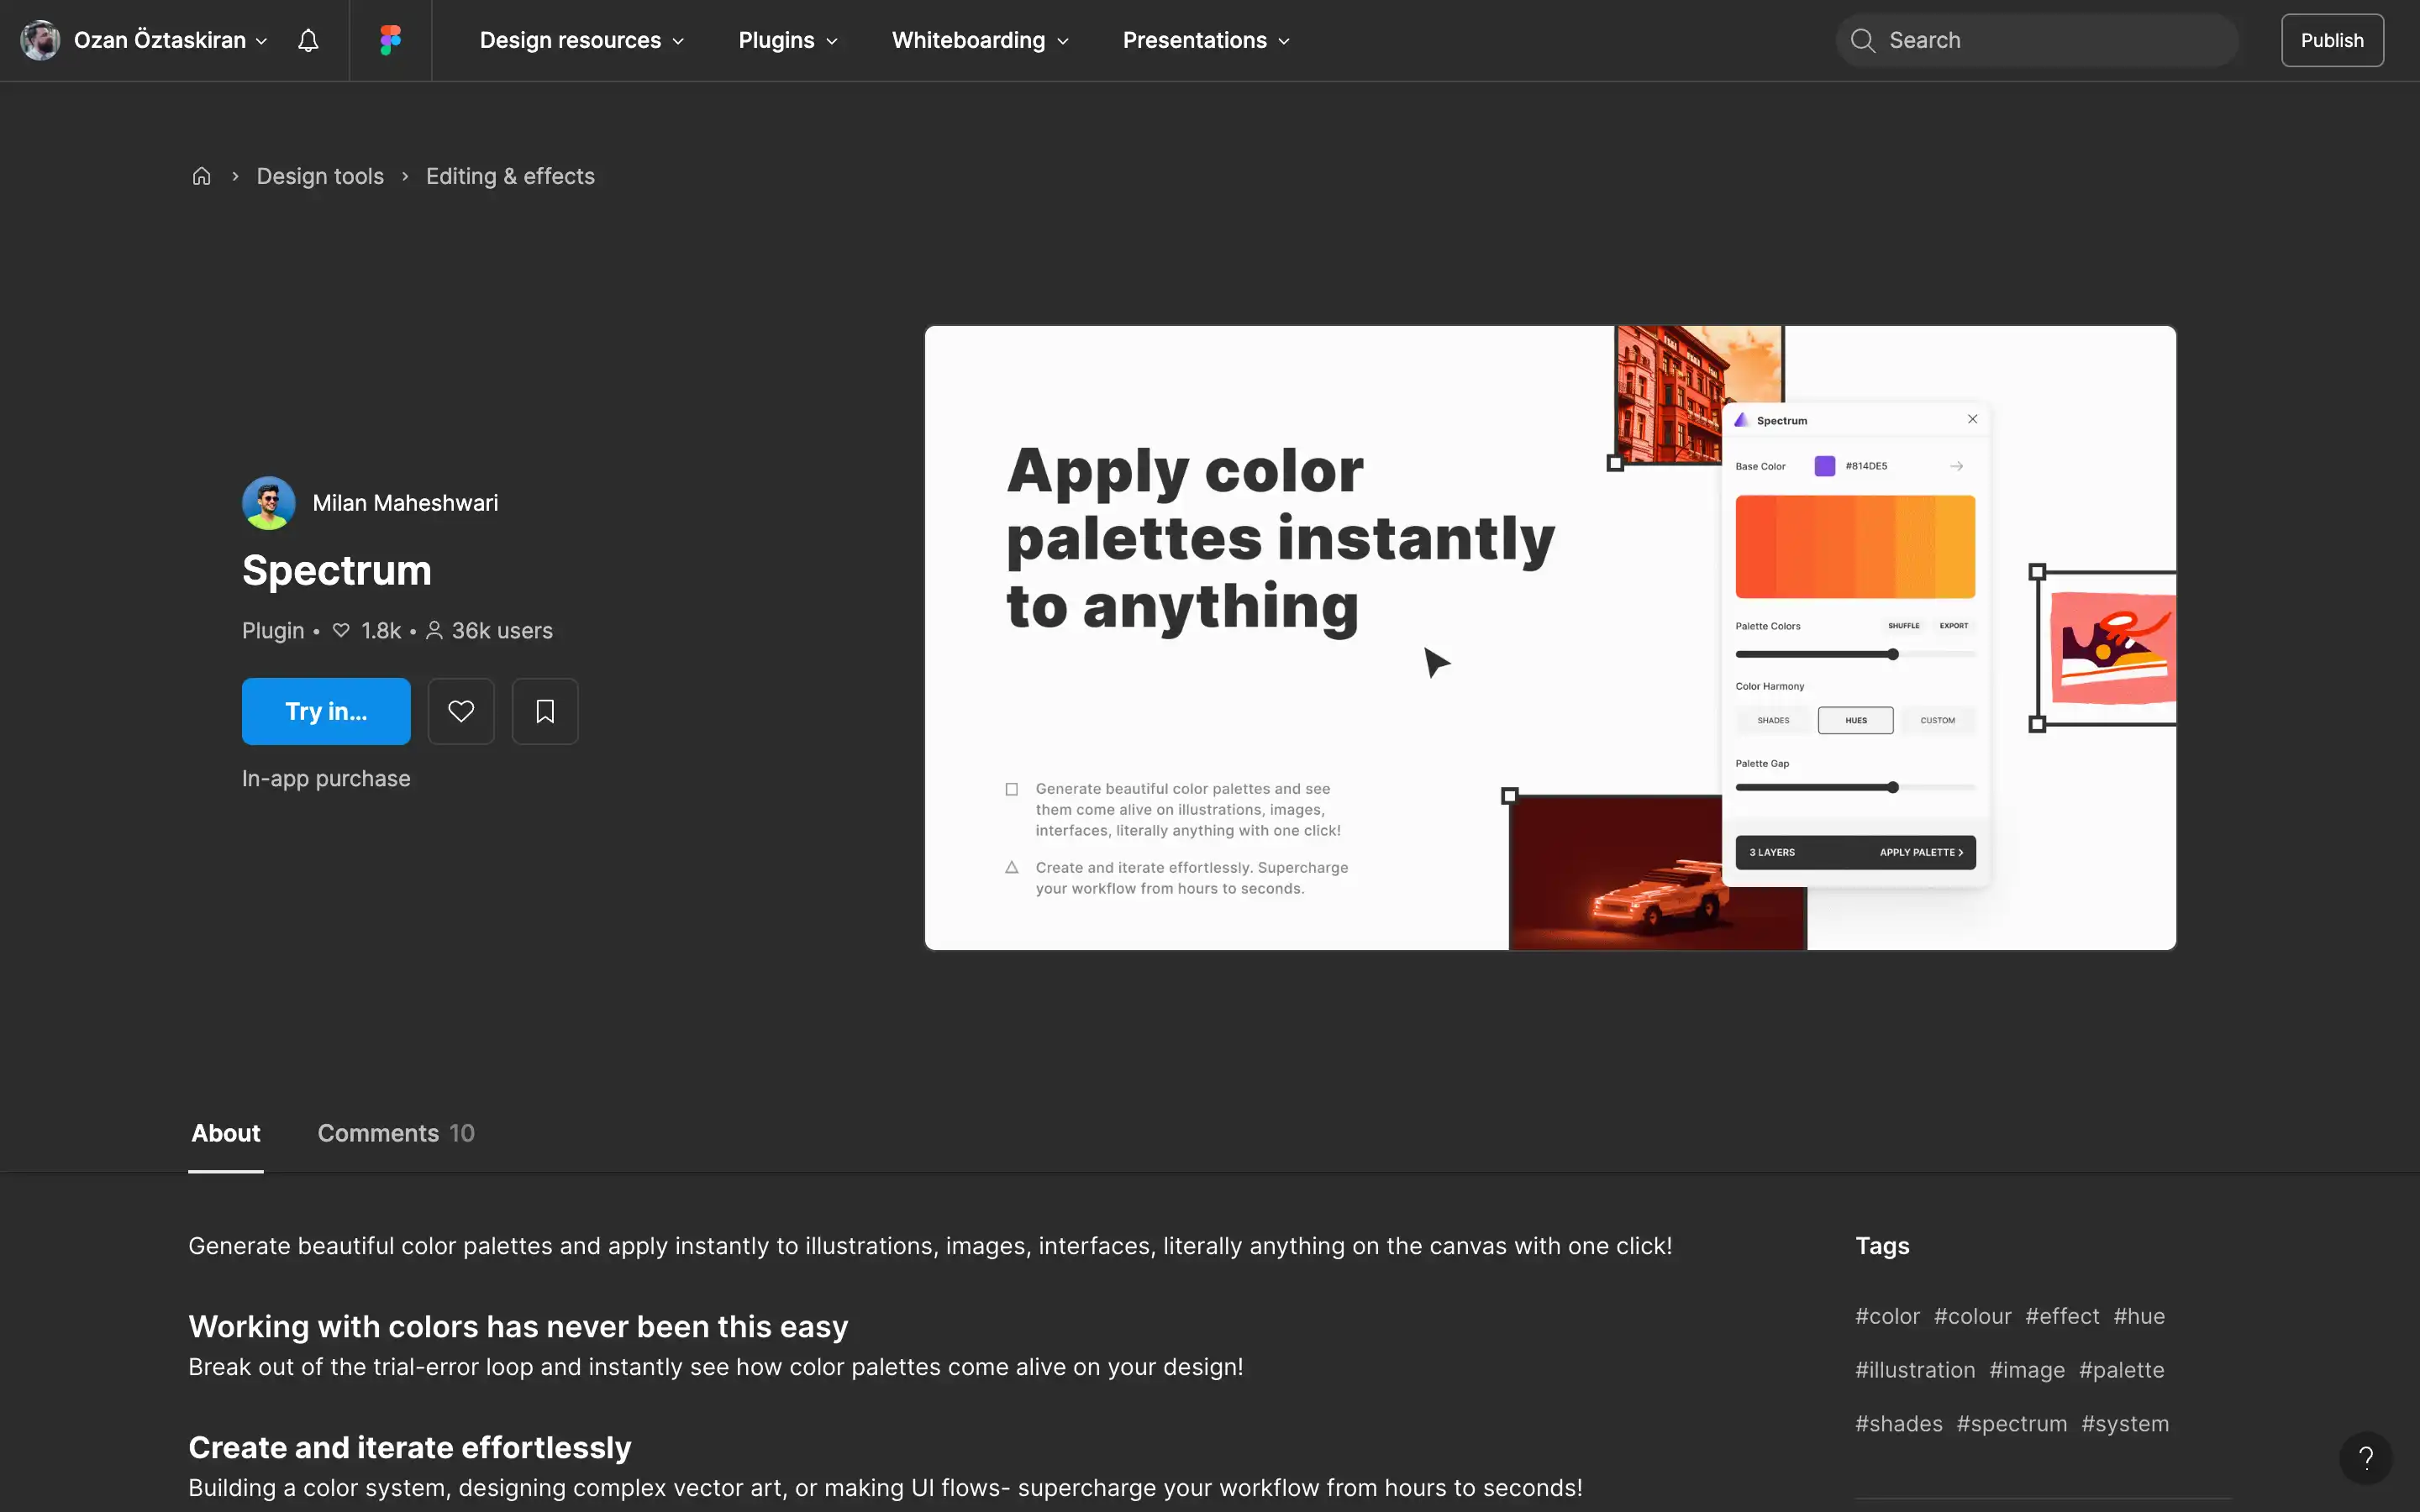The height and width of the screenshot is (1512, 2420).
Task: Click the In-app purchase text
Action: [326, 778]
